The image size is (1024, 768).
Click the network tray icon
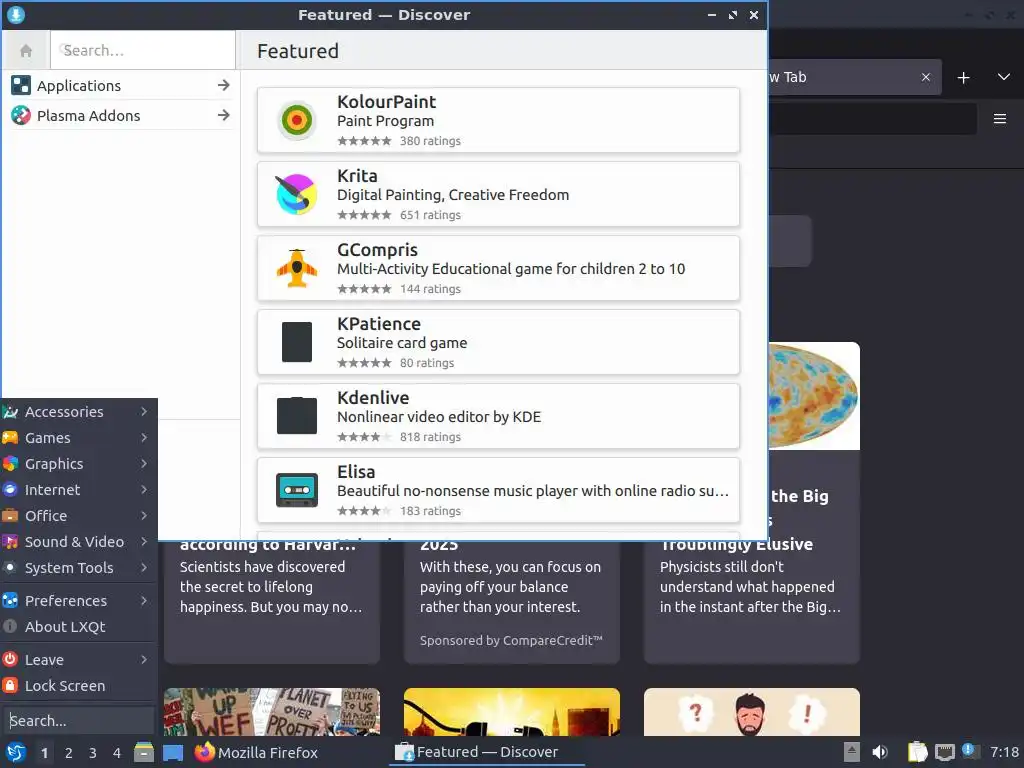pos(944,752)
